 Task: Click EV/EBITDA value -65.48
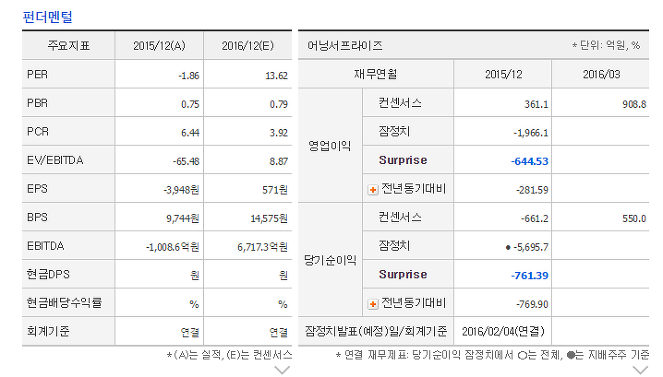coord(186,161)
